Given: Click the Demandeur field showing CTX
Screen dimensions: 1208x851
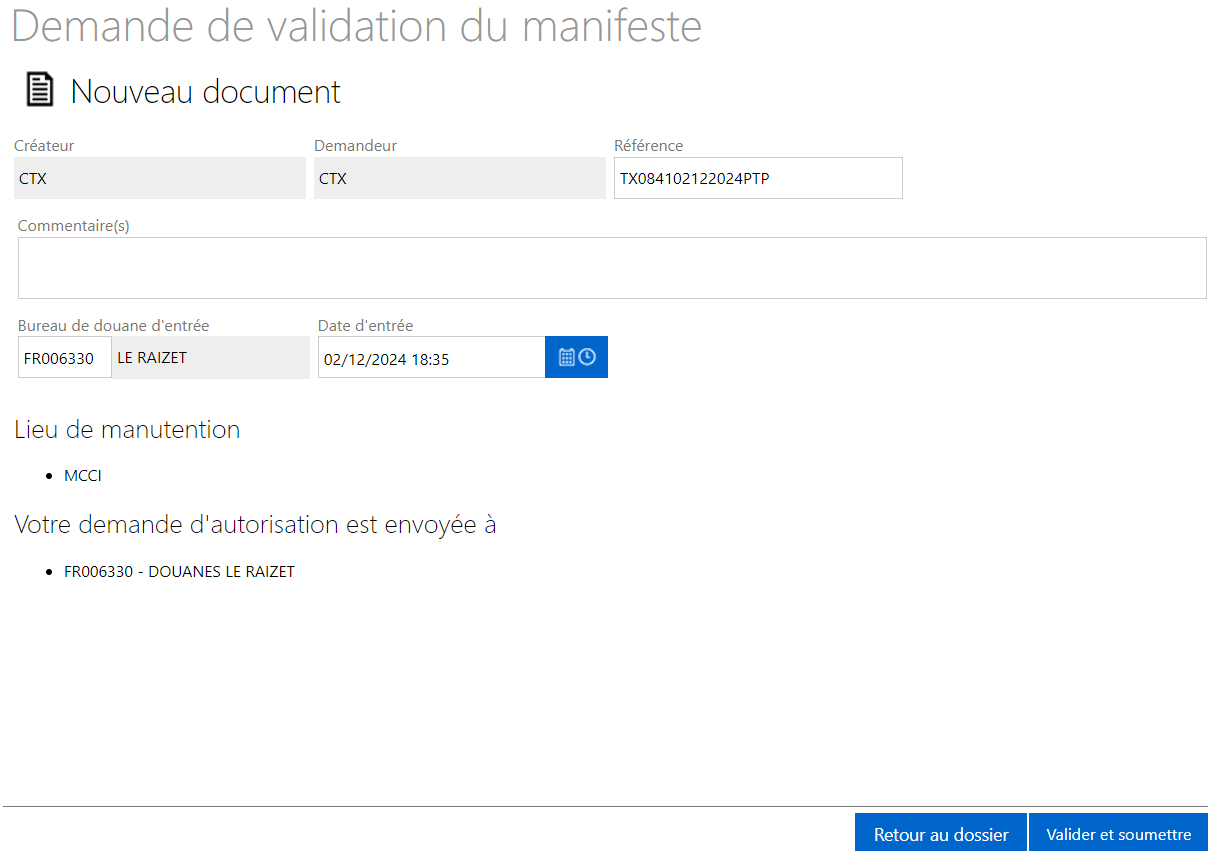Looking at the screenshot, I should coord(459,179).
